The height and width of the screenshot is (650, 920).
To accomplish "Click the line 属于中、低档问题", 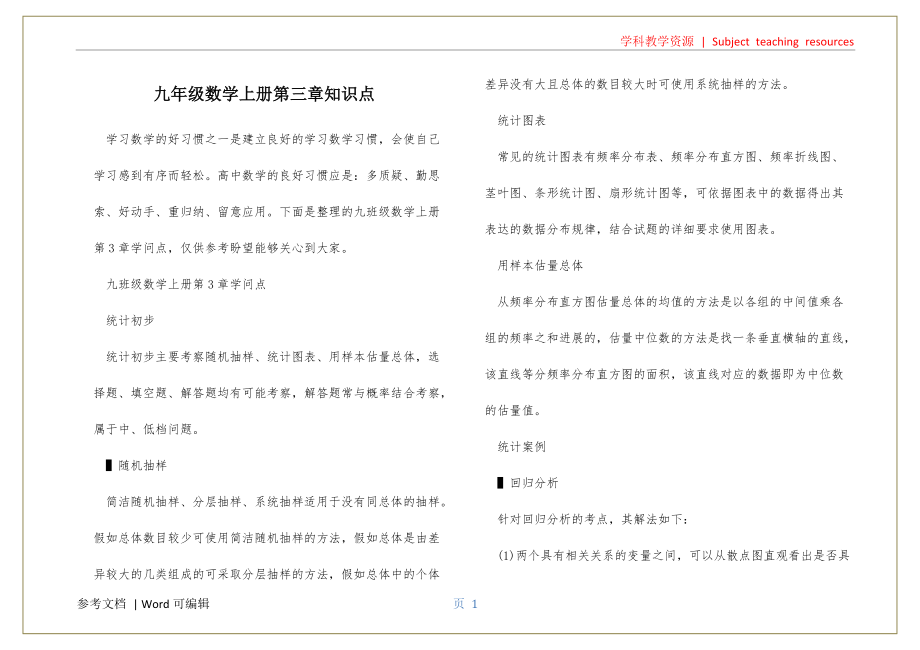I will (146, 429).
